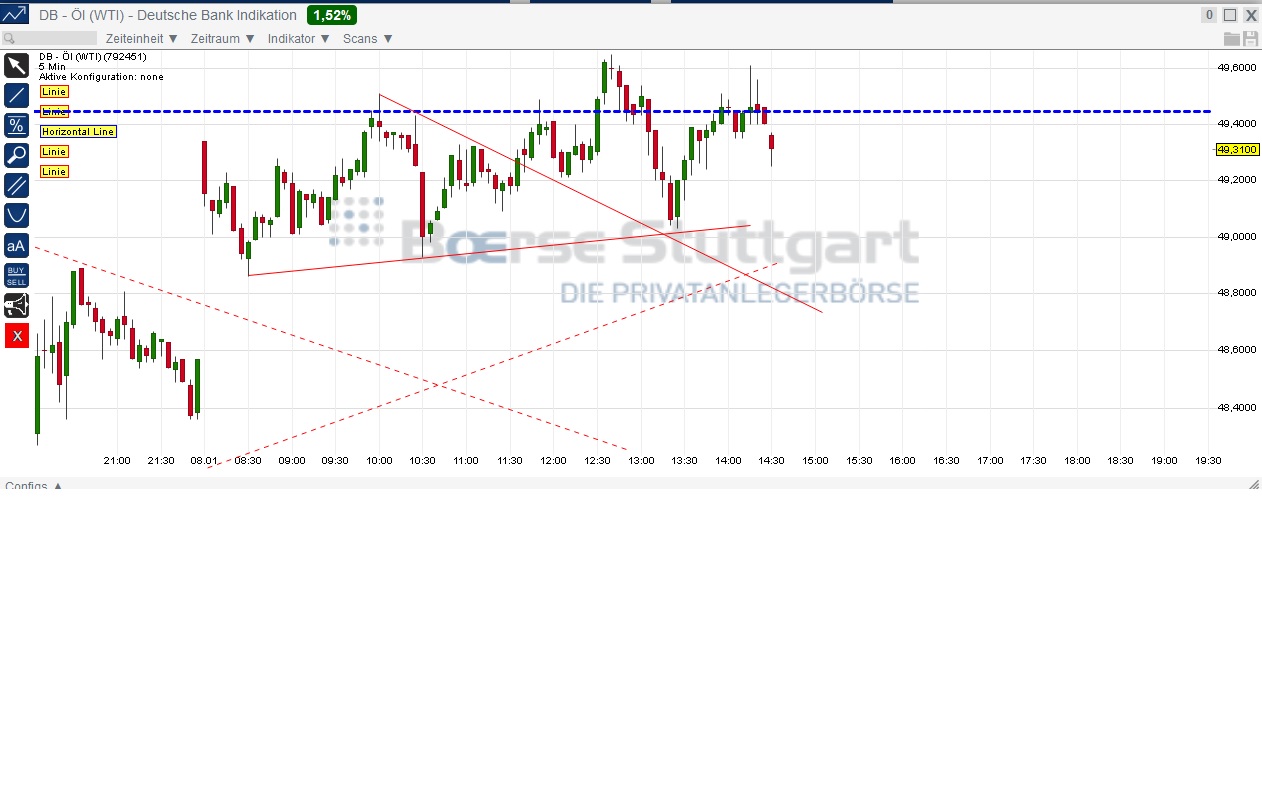Click the 08:01 time axis label
The image size is (1262, 788).
coord(204,460)
